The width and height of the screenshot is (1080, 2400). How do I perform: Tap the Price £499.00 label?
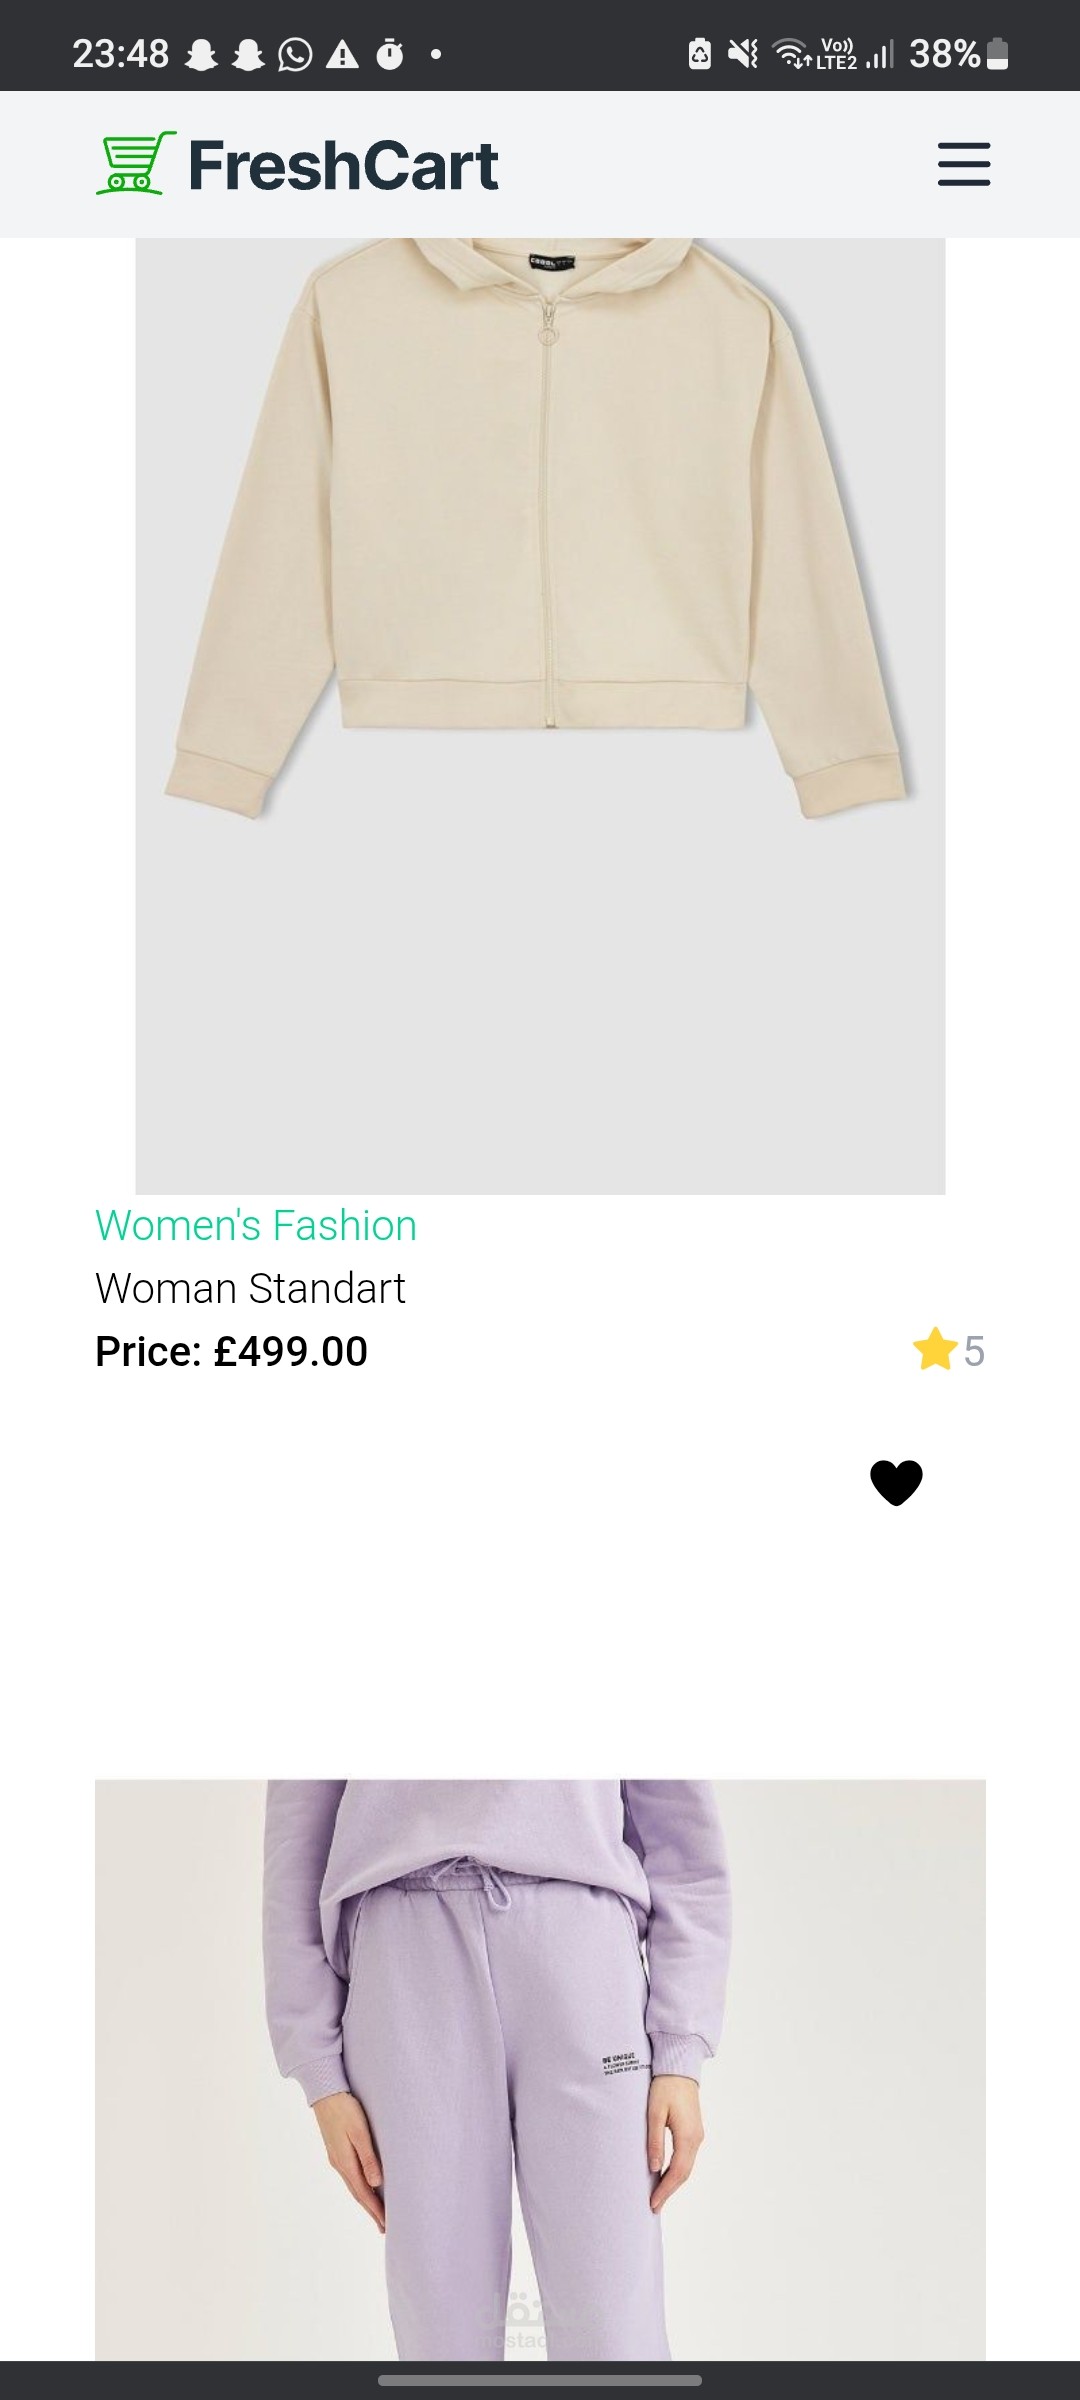click(x=231, y=1351)
